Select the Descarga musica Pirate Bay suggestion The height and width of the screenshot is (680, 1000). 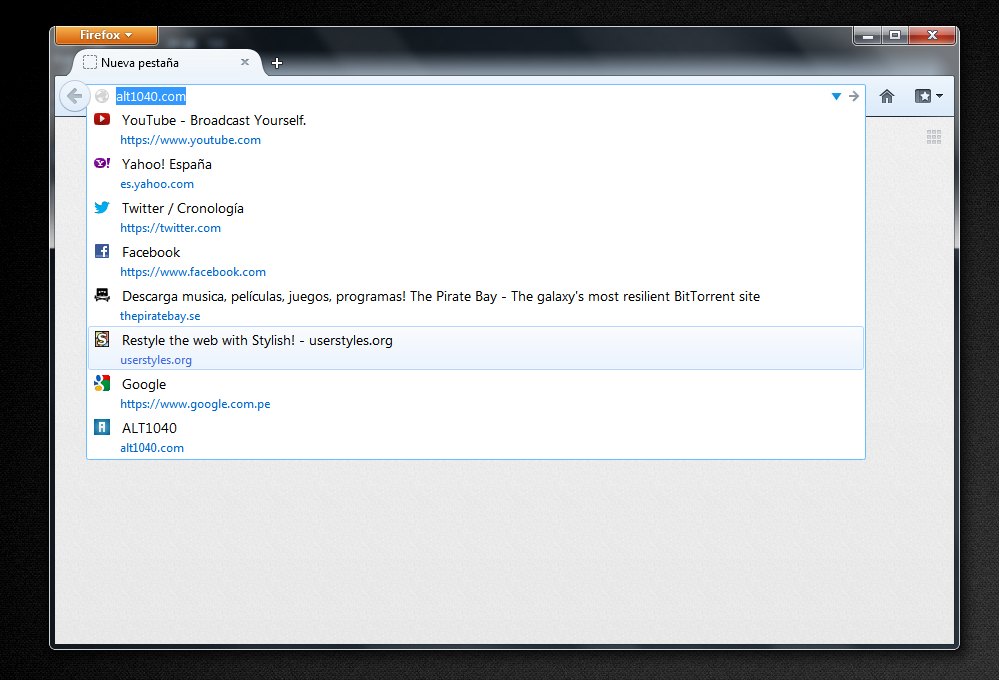[441, 296]
